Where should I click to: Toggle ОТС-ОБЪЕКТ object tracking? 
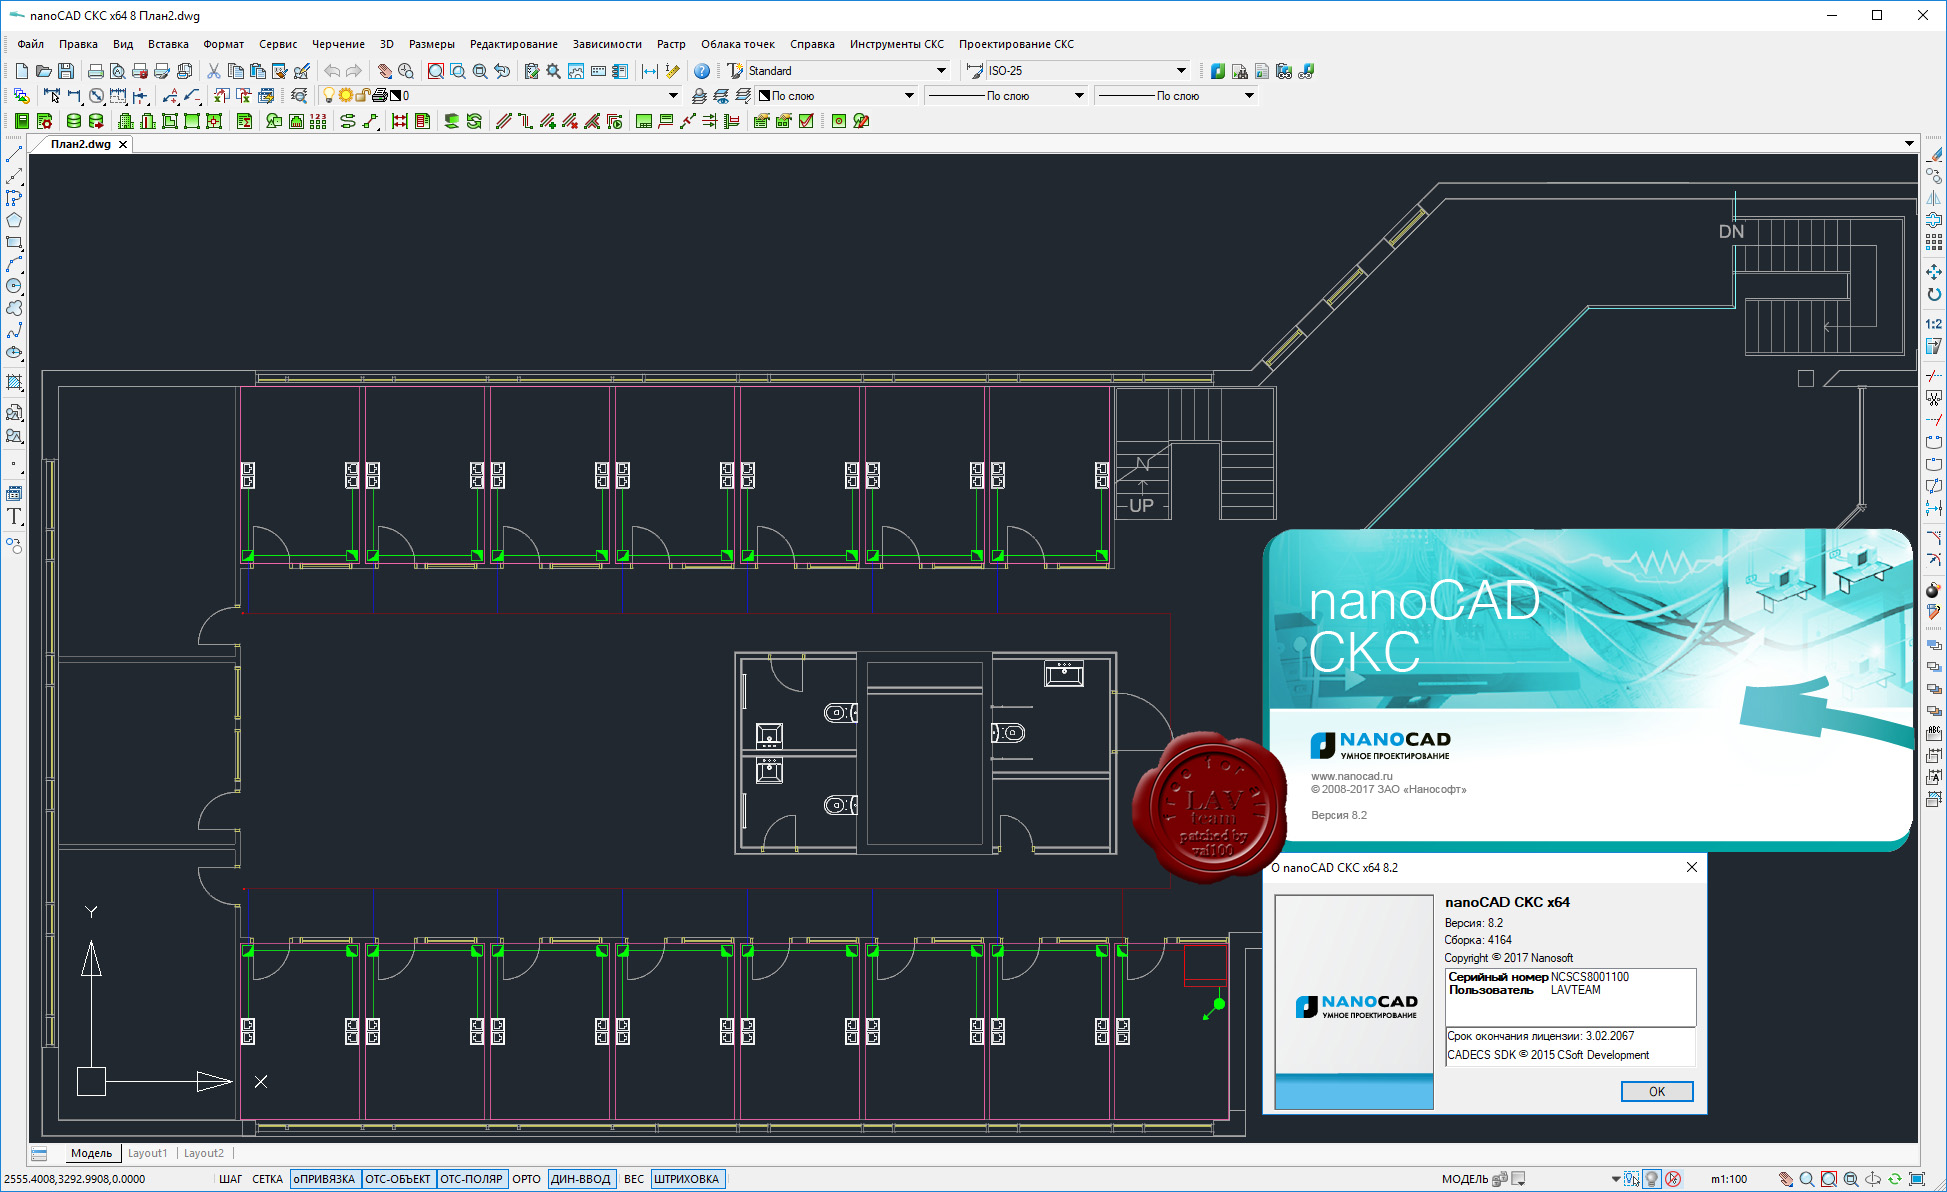tap(398, 1179)
